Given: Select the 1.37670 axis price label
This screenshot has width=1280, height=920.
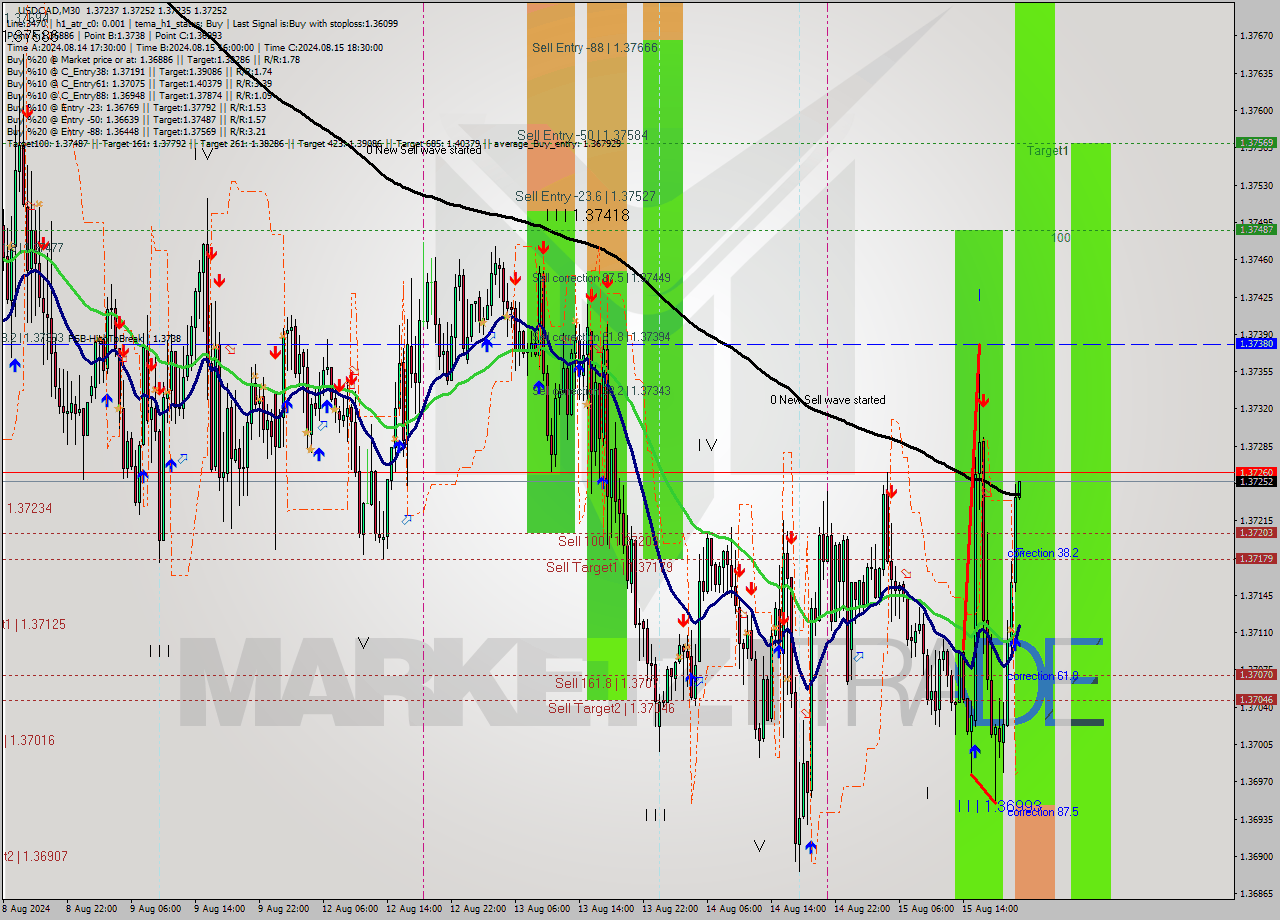Looking at the screenshot, I should (1255, 36).
